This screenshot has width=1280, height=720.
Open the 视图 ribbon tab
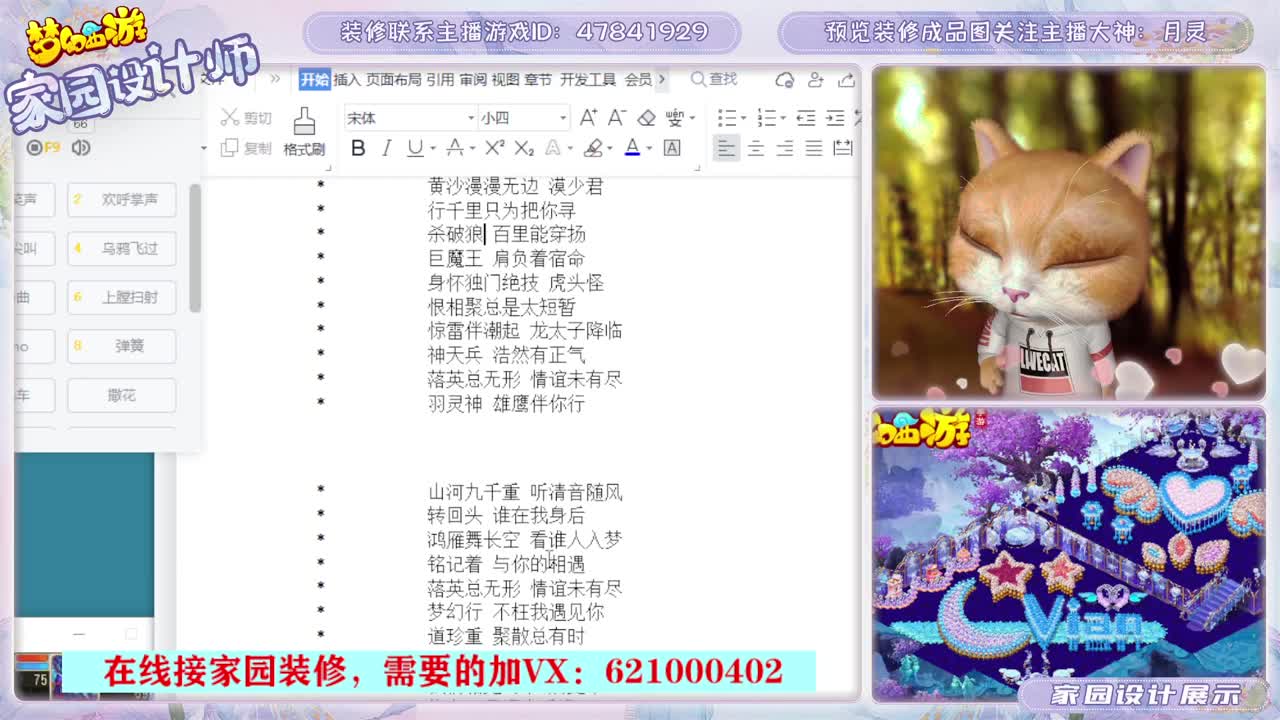tap(506, 79)
